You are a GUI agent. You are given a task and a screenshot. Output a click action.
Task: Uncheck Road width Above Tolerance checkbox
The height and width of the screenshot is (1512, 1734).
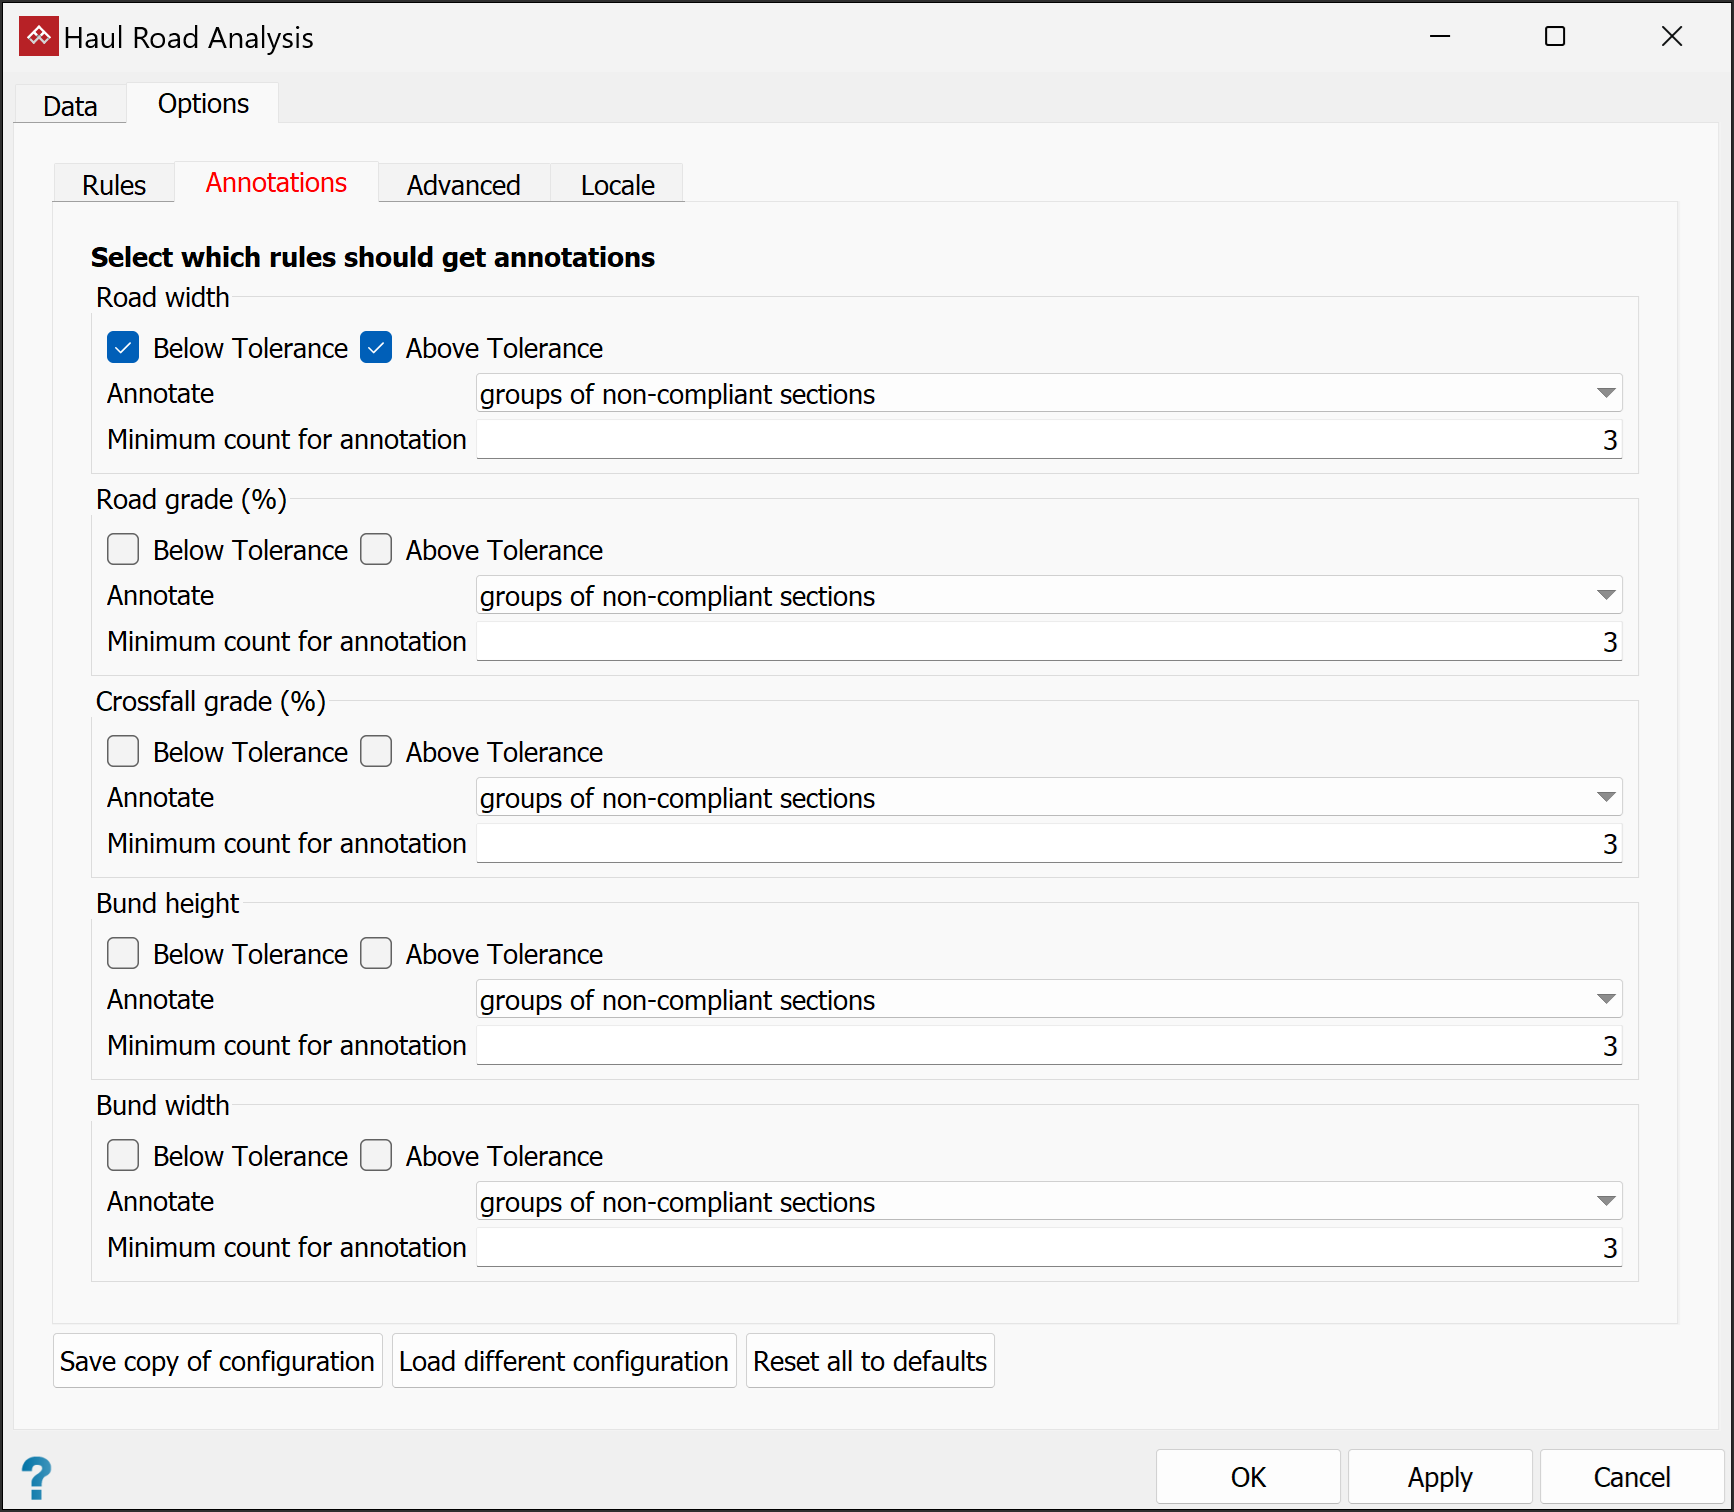coord(376,348)
